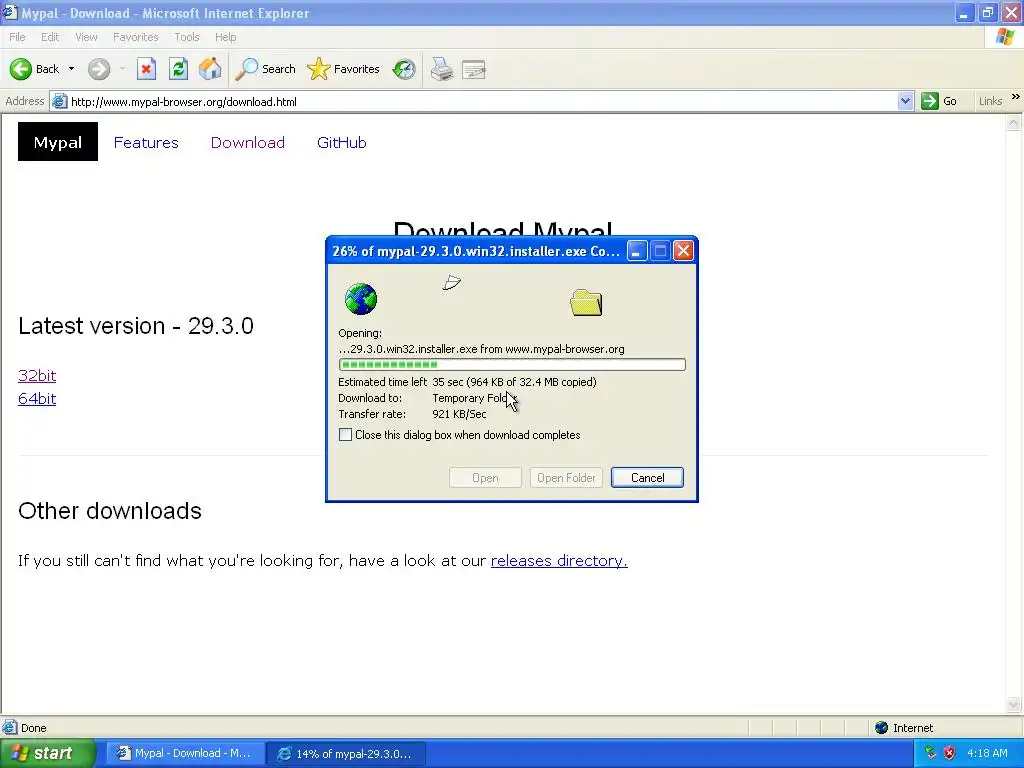This screenshot has width=1024, height=768.
Task: Click the disabled Open button in dialog
Action: coord(485,477)
